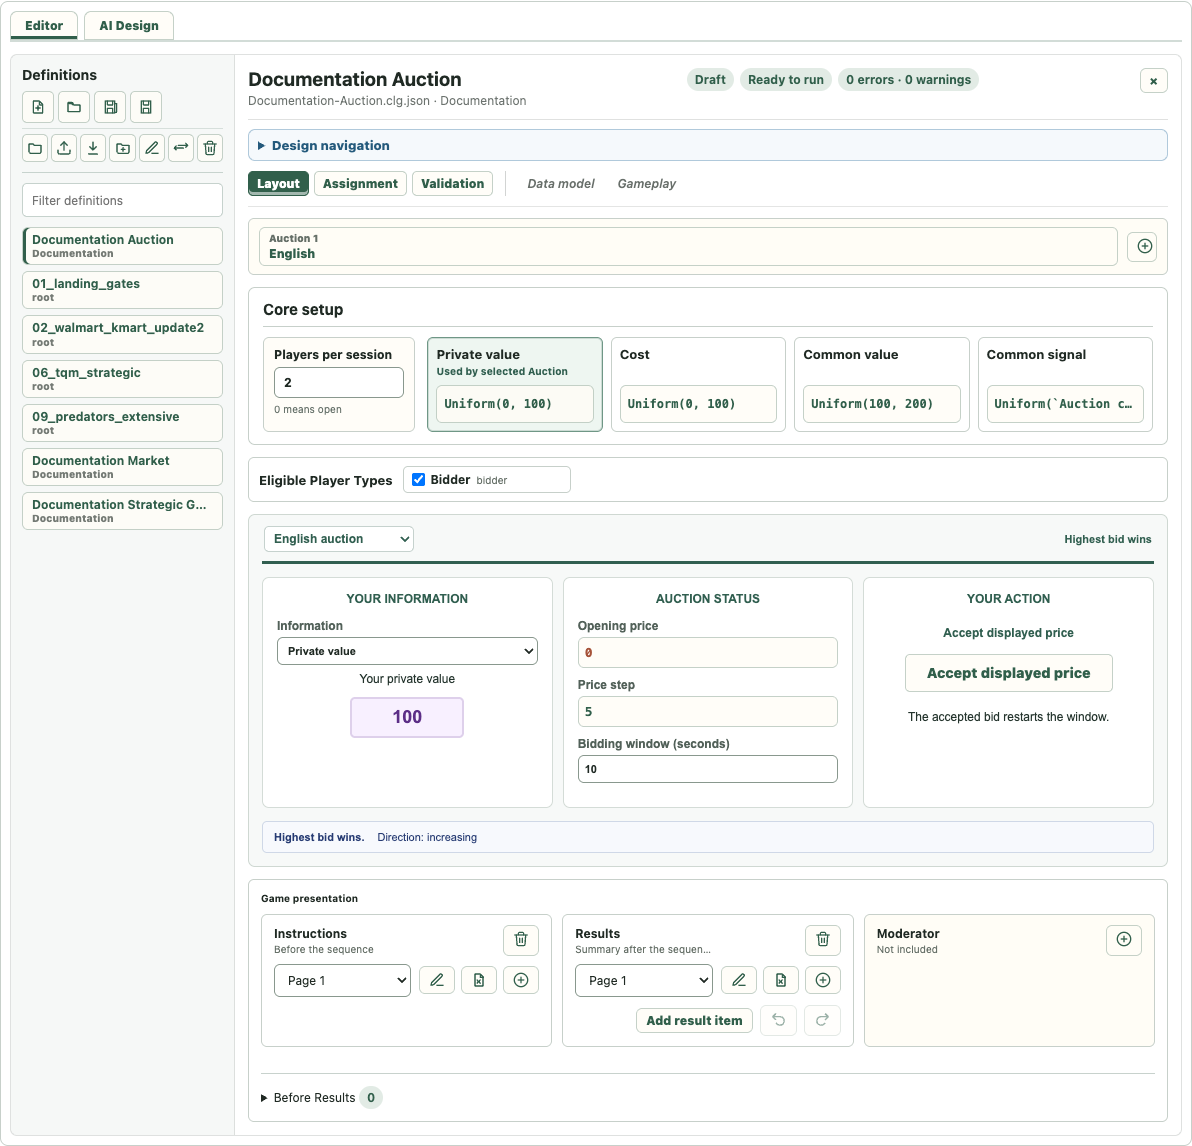Select 02_walmart_kmart_update2 definition
Screen dimensions: 1192x1146
coord(122,335)
